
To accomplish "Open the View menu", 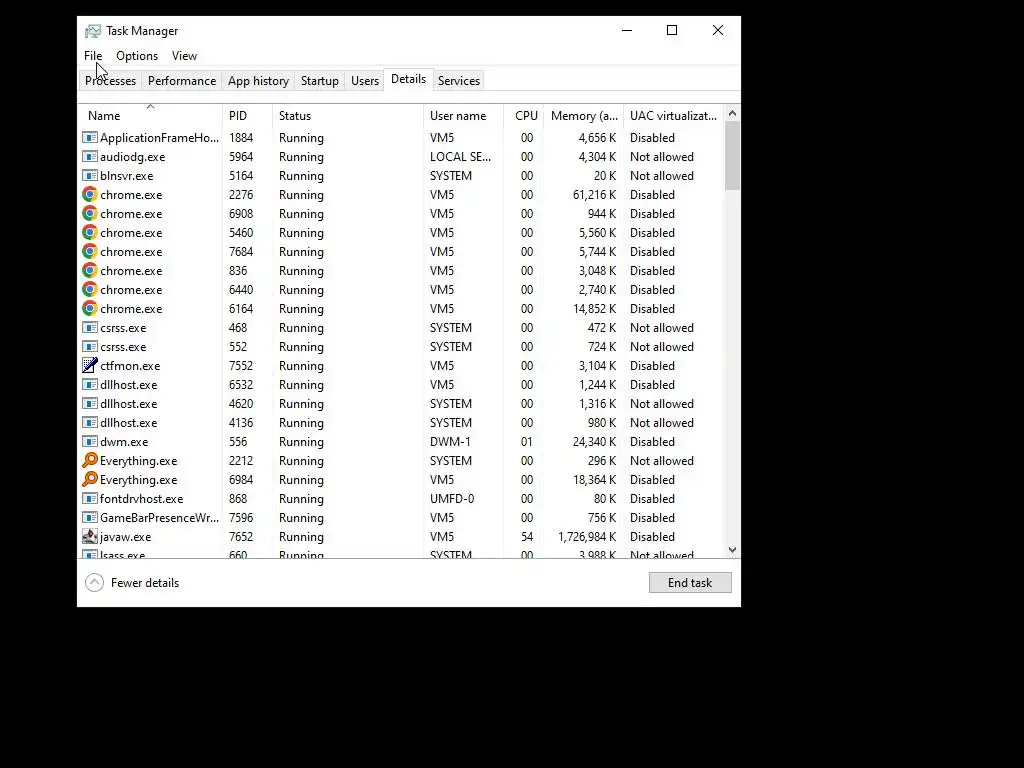I will [x=184, y=56].
